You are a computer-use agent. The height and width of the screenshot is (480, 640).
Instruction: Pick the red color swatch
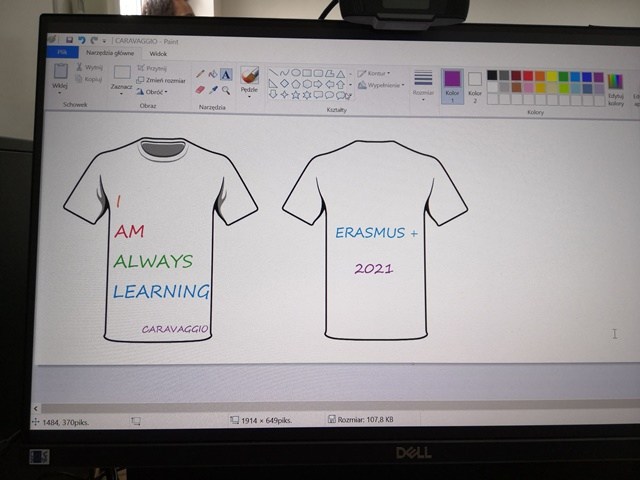pyautogui.click(x=528, y=76)
